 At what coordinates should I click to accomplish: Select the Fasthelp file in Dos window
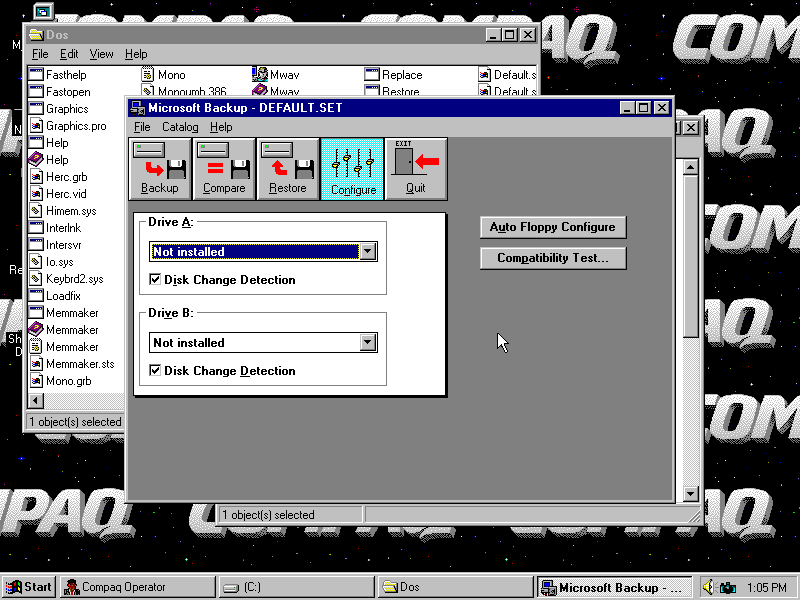(x=58, y=75)
